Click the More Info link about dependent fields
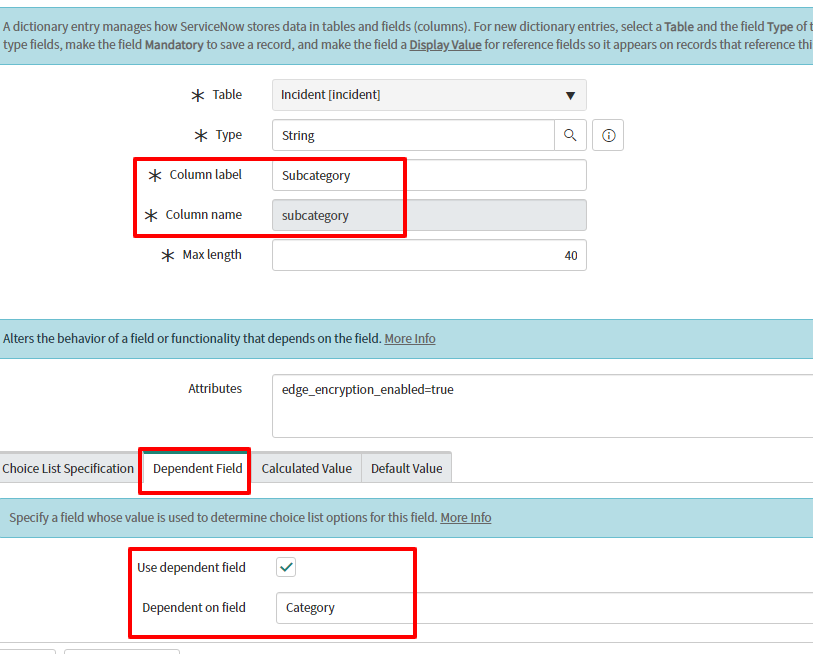Image resolution: width=813 pixels, height=654 pixels. [466, 517]
